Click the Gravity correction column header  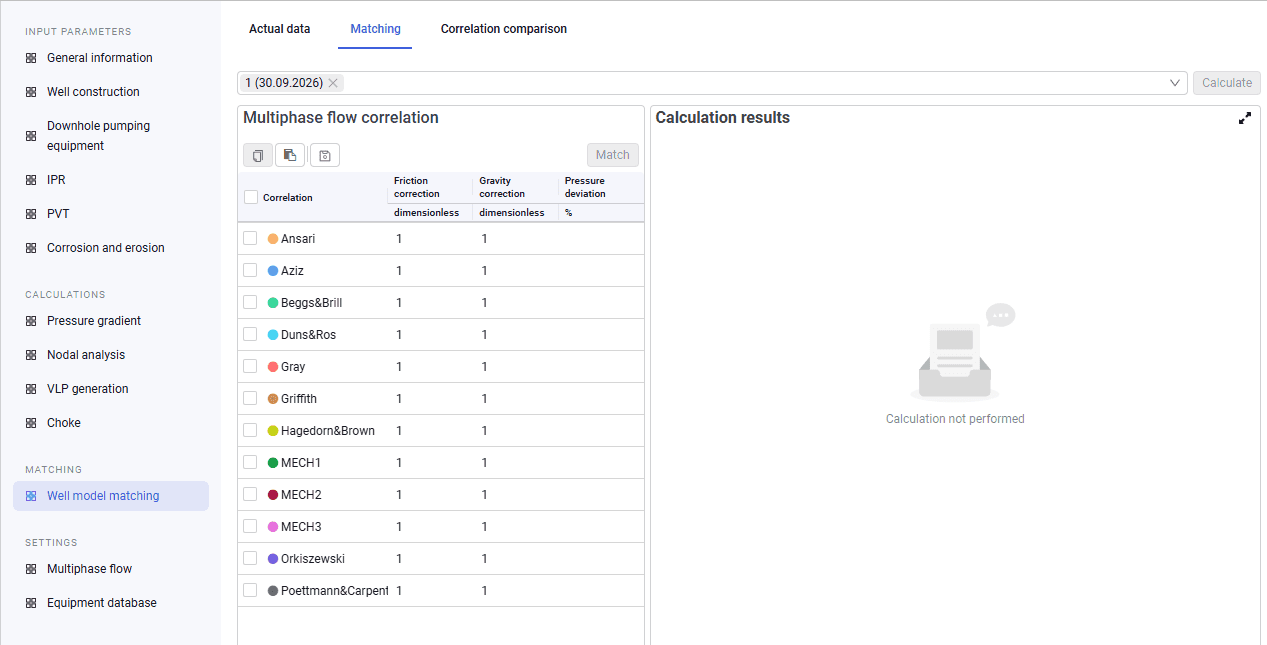[x=502, y=187]
